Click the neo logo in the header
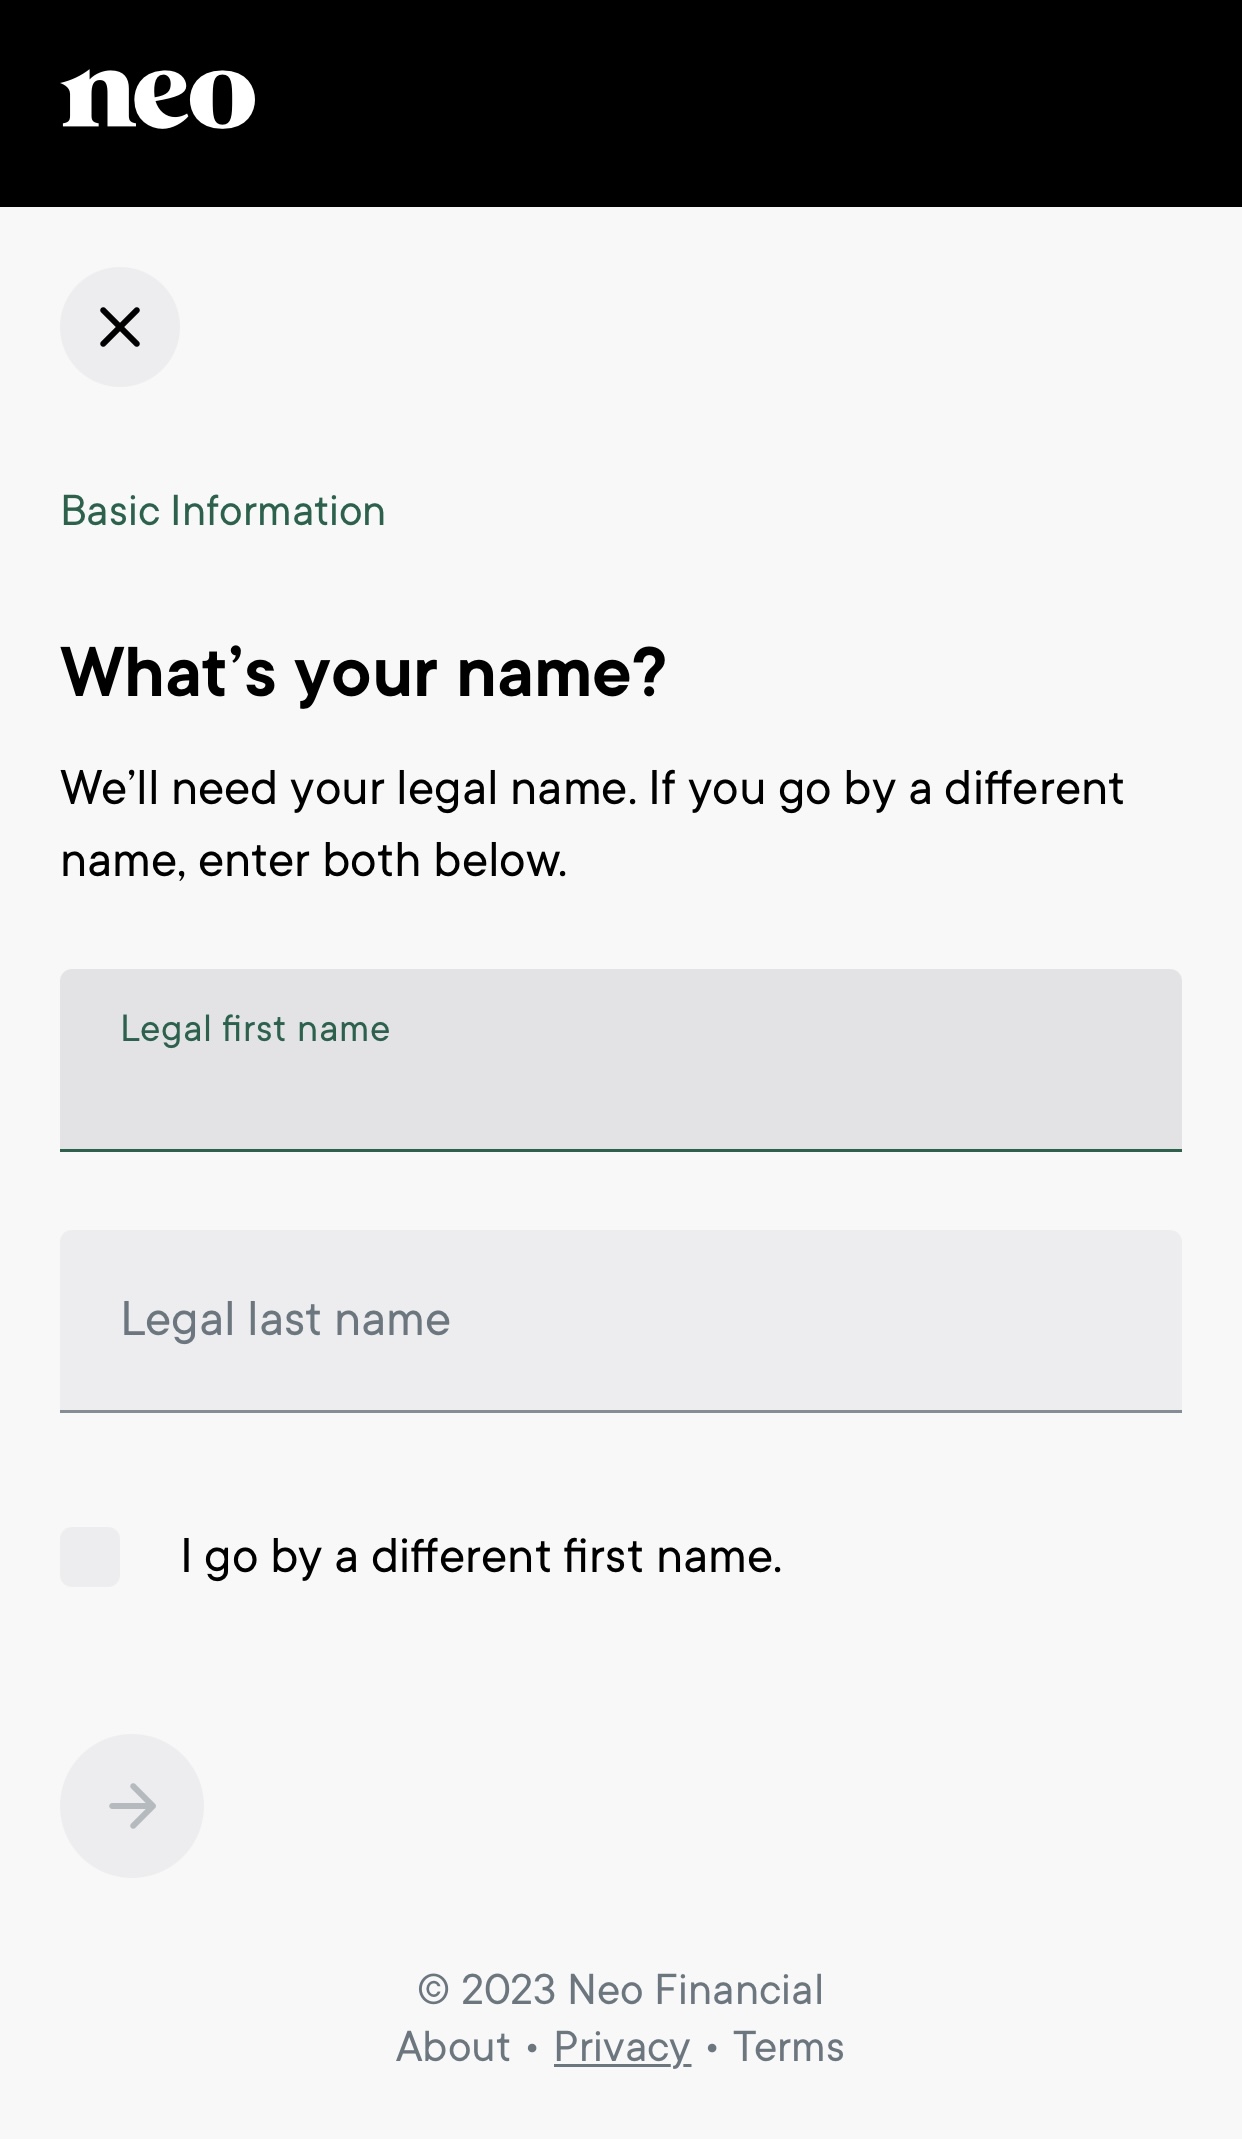Image resolution: width=1242 pixels, height=2139 pixels. [x=158, y=99]
